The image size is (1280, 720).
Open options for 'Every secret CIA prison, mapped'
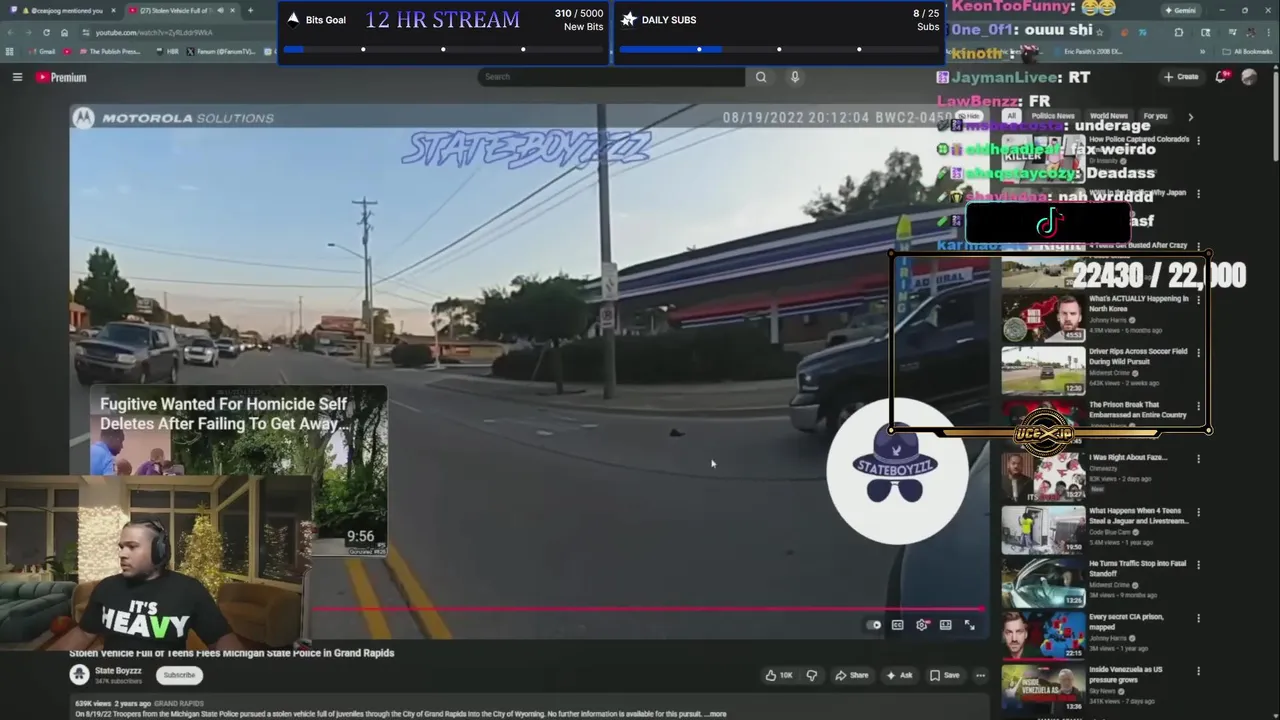[x=1198, y=617]
